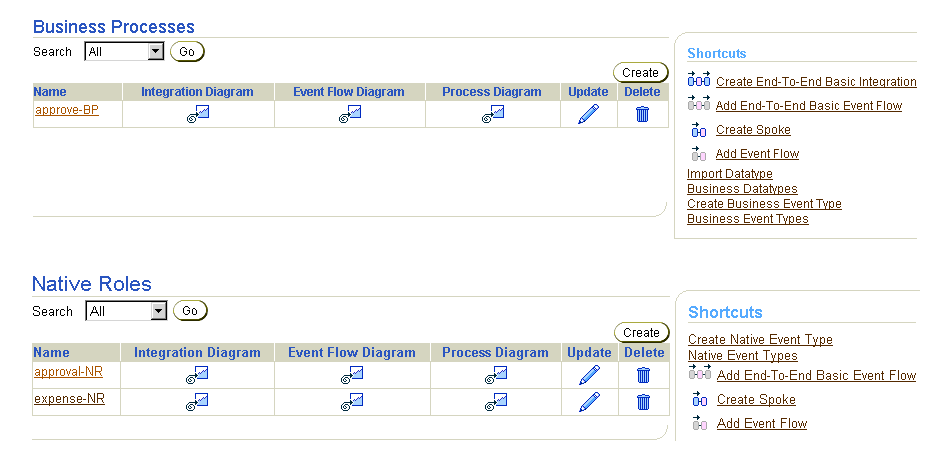
Task: Delete expense-NR using the trash icon
Action: point(643,402)
